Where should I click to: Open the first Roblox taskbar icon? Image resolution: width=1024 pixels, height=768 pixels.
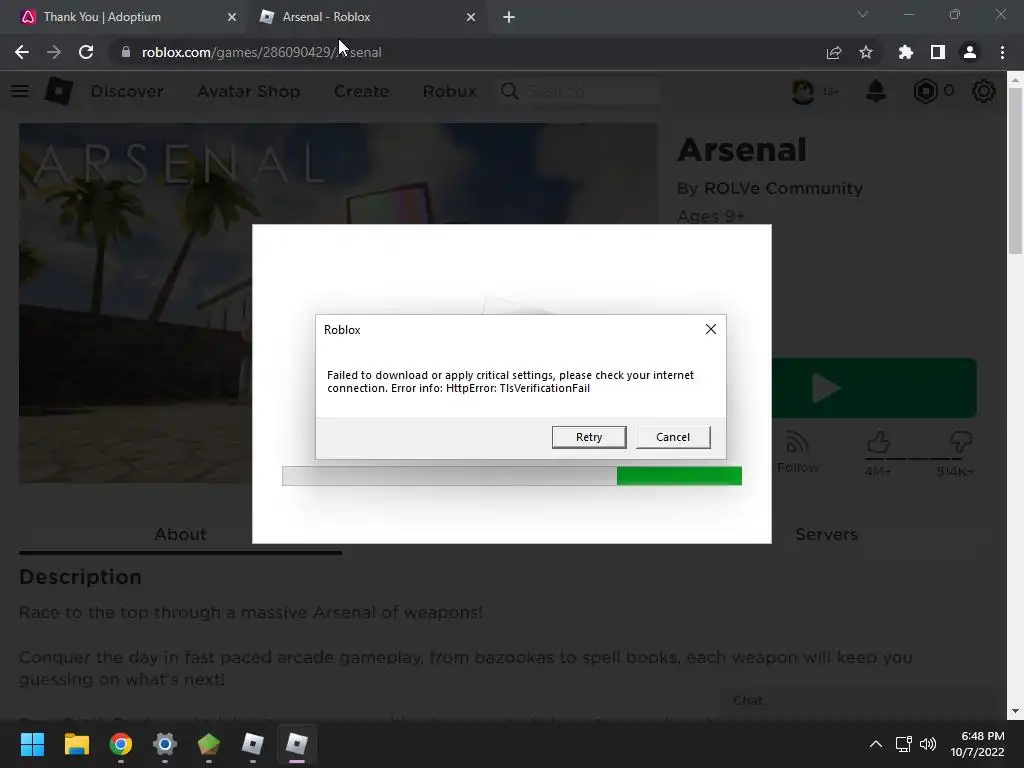pyautogui.click(x=253, y=744)
